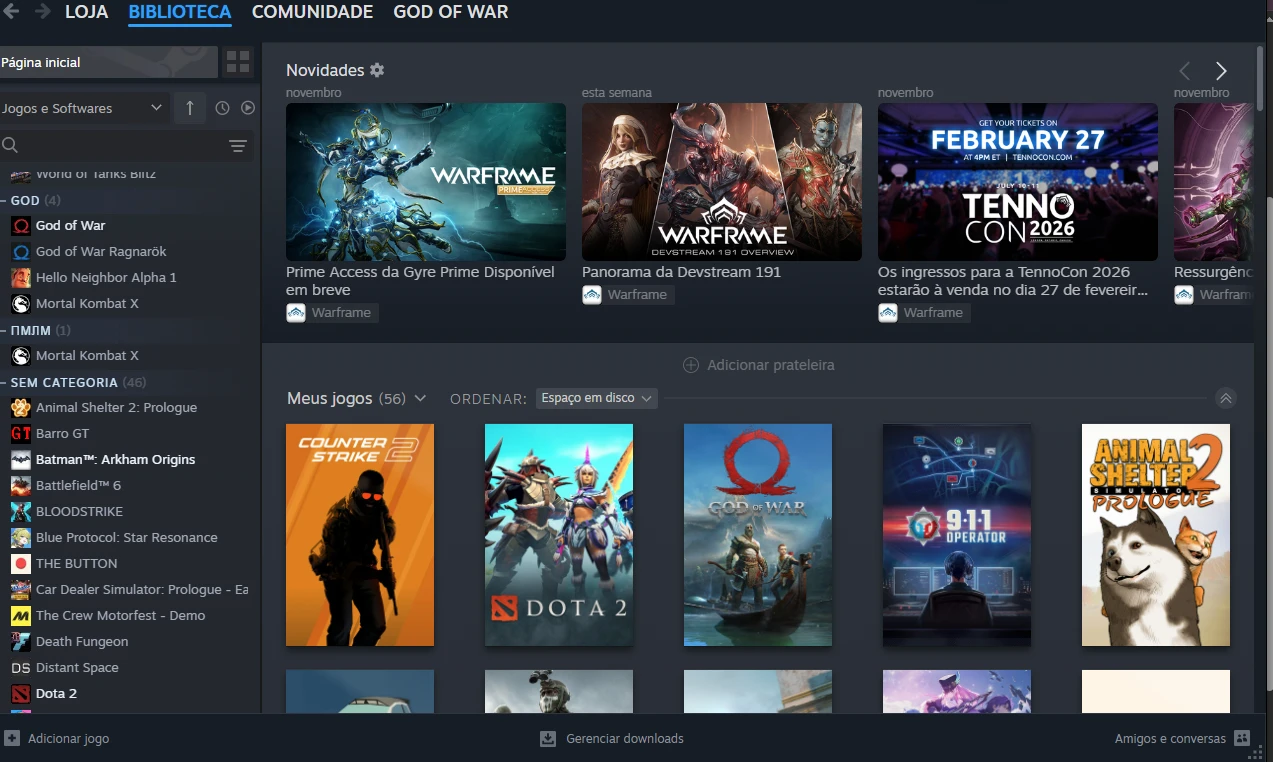Screen dimensions: 1273x762
Task: Toggle sort by recent activity clock icon
Action: pyautogui.click(x=222, y=108)
